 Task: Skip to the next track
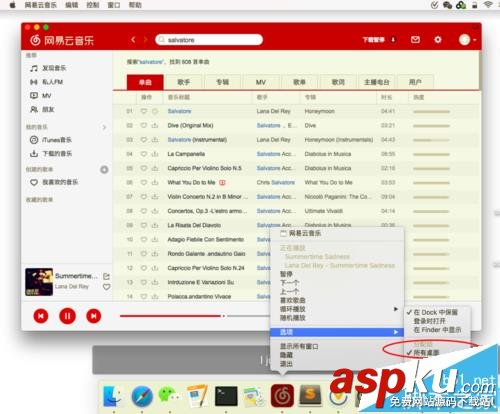coord(94,316)
